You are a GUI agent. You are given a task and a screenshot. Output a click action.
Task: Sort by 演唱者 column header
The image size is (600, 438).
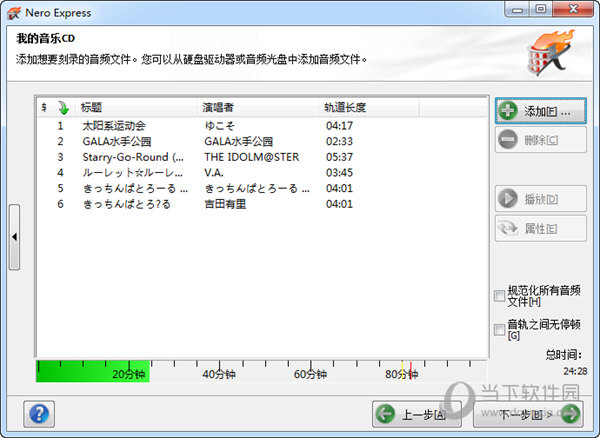[x=258, y=107]
